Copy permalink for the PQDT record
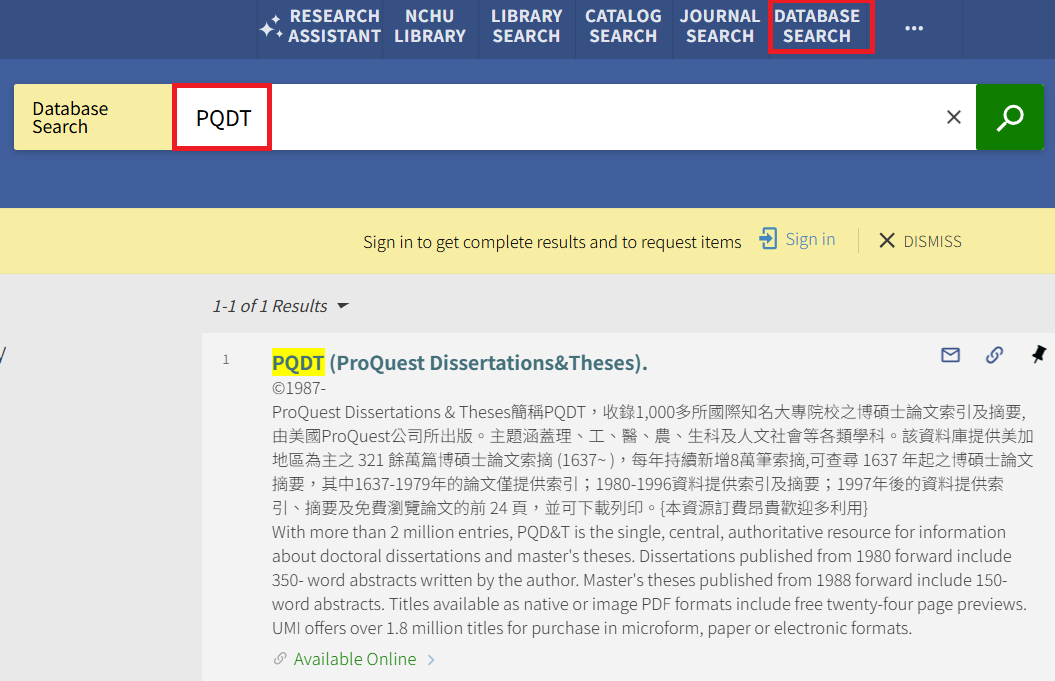The height and width of the screenshot is (681, 1055). click(994, 355)
